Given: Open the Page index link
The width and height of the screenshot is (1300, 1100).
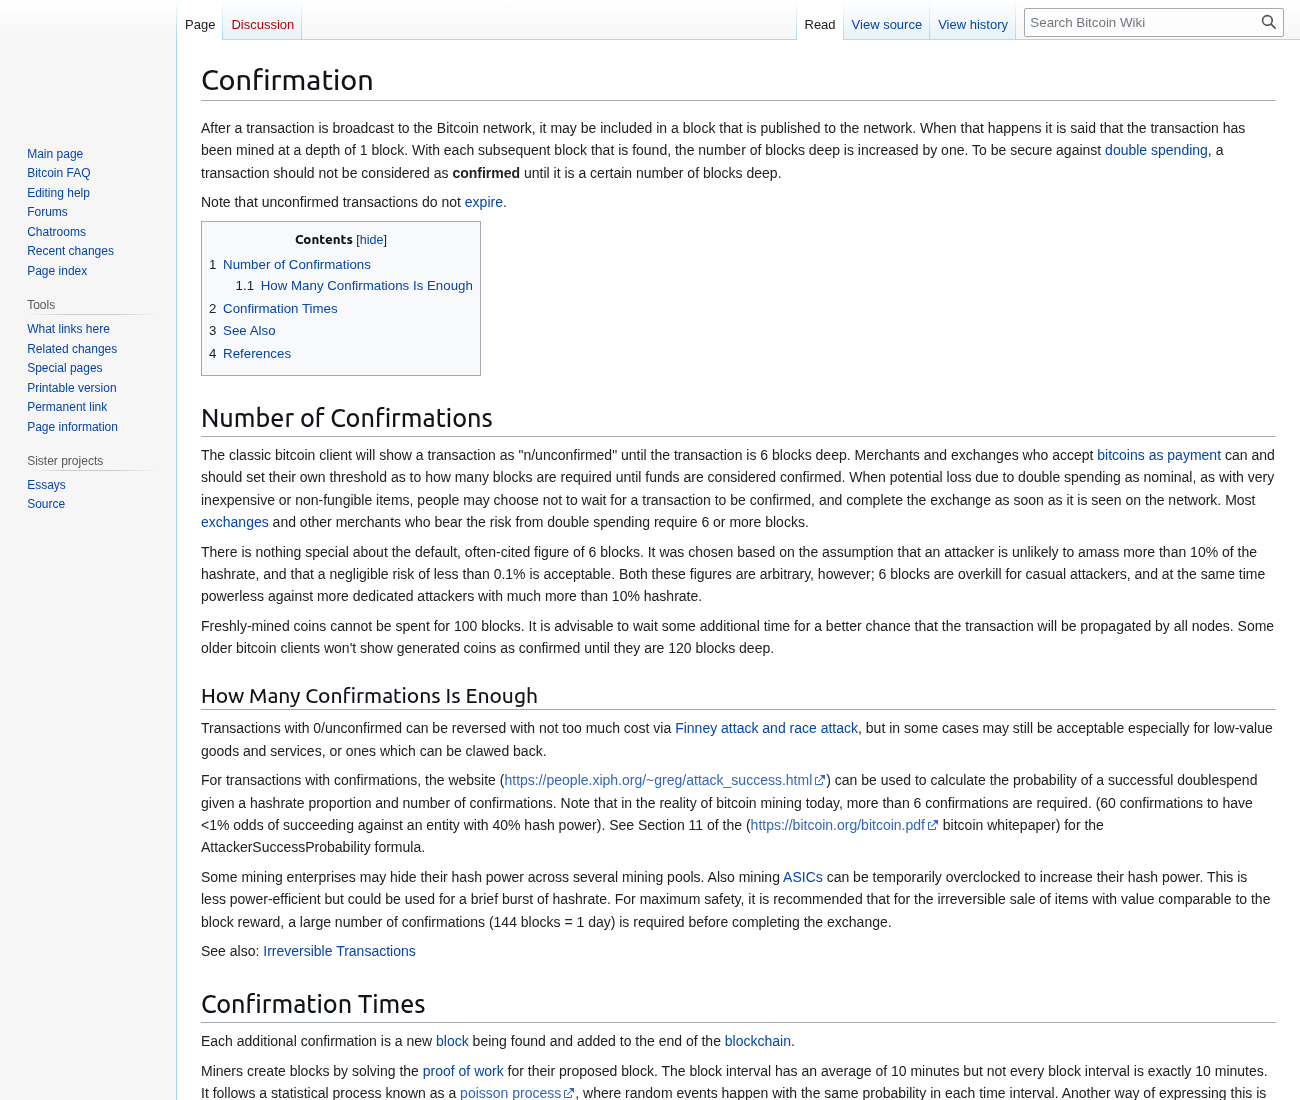Looking at the screenshot, I should (x=57, y=271).
